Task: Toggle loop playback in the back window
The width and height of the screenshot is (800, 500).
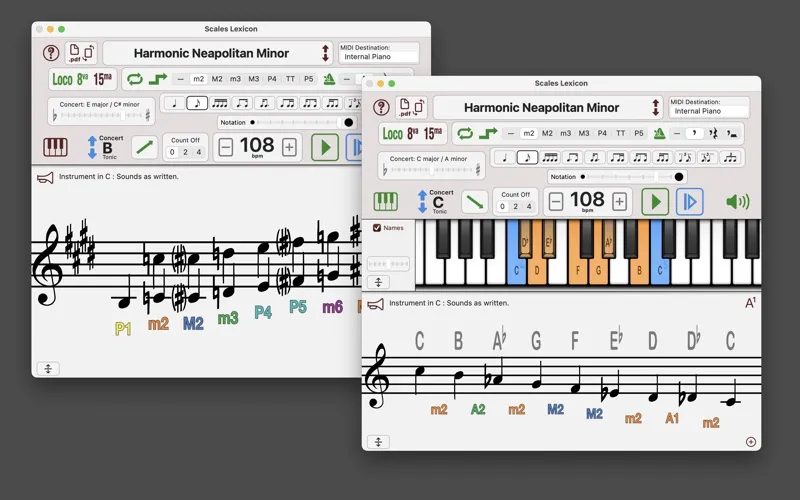Action: 135,79
